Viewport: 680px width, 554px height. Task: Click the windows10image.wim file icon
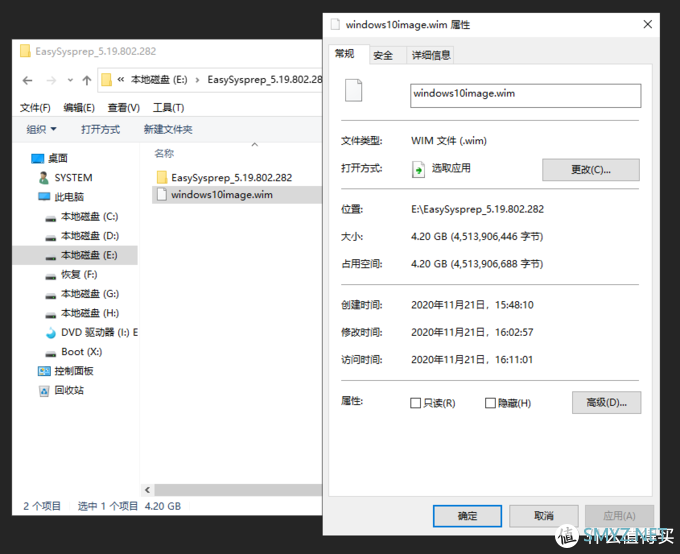pyautogui.click(x=162, y=195)
